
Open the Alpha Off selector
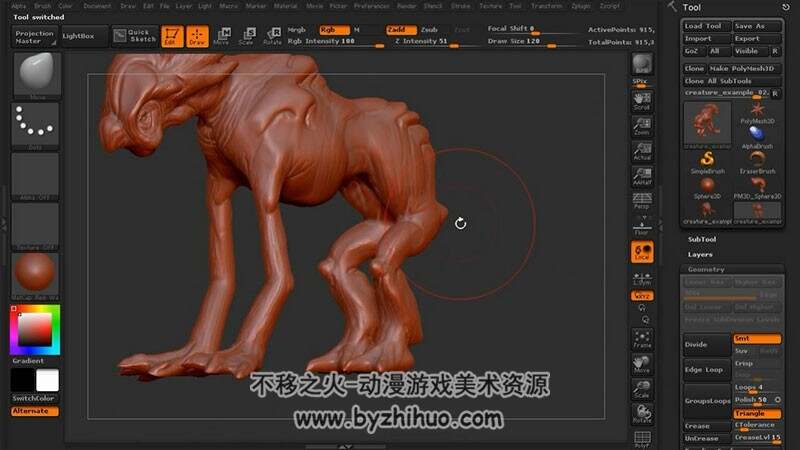(x=35, y=176)
